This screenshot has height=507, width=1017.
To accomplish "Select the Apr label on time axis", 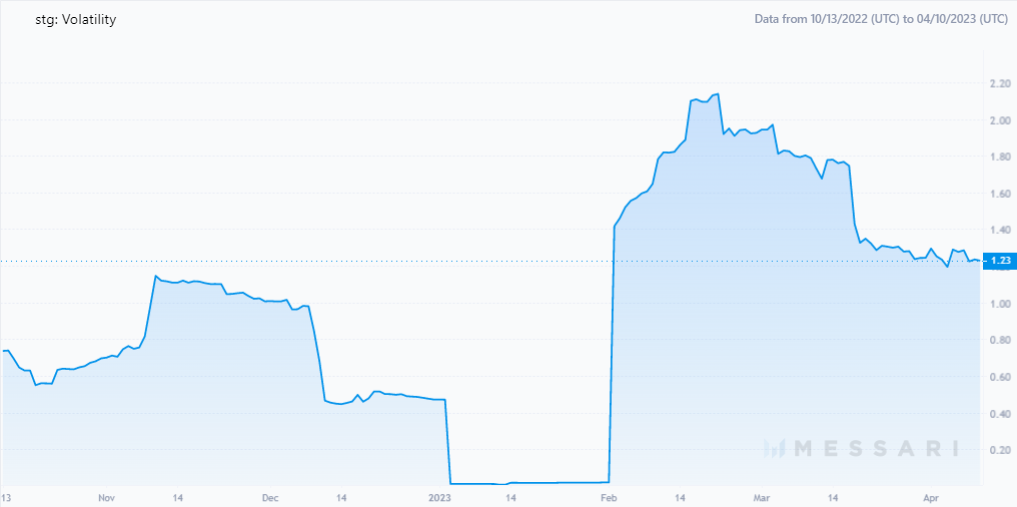I will click(x=933, y=498).
